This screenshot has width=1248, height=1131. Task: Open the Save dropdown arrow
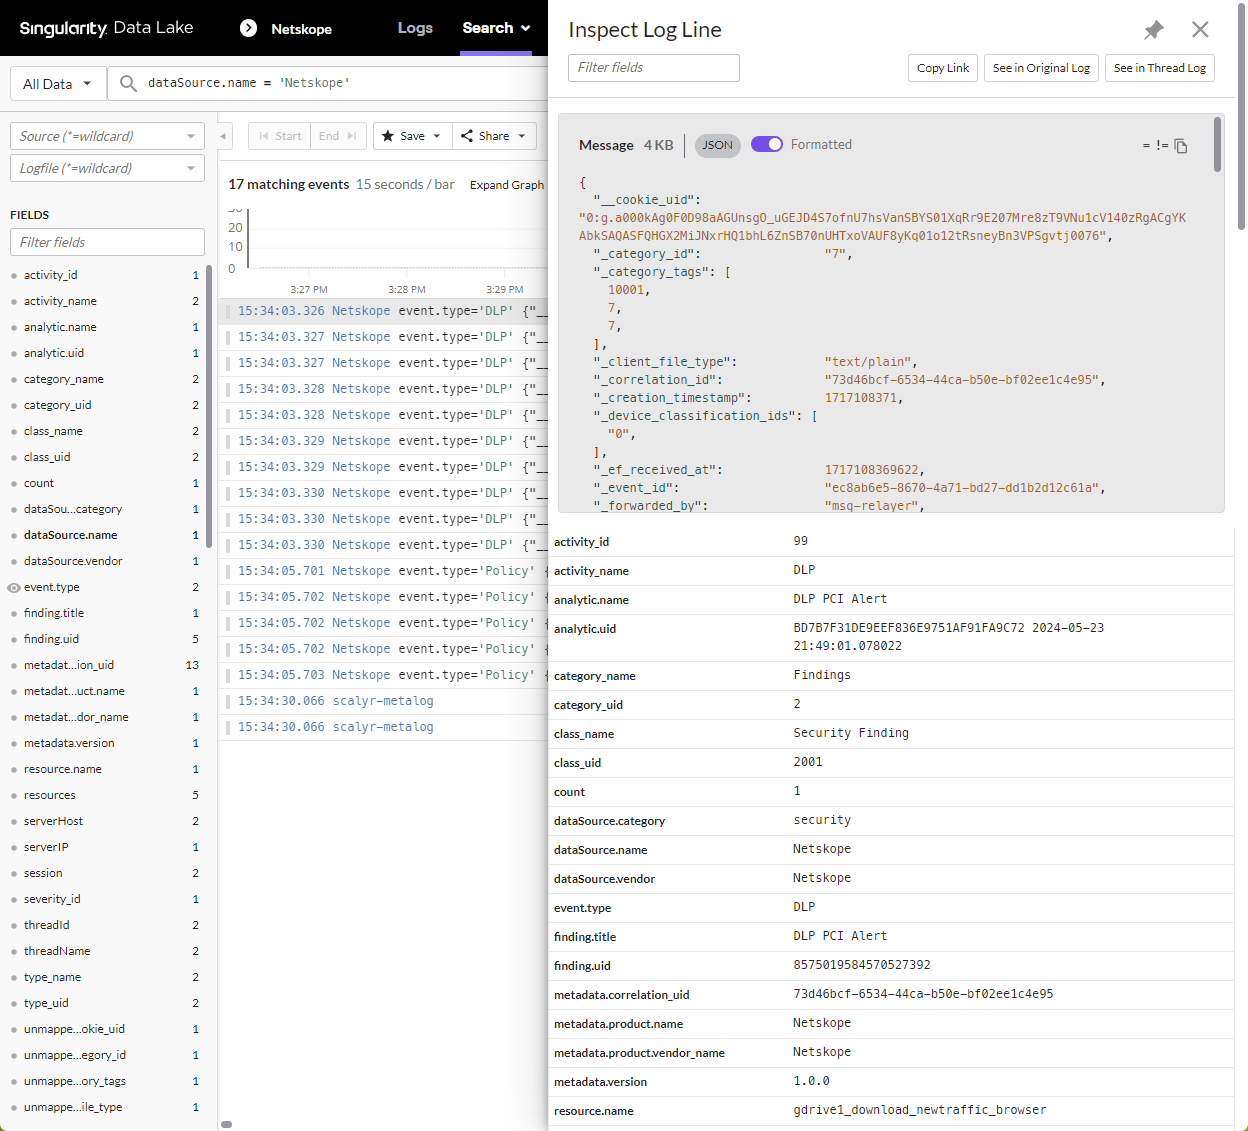pyautogui.click(x=437, y=136)
